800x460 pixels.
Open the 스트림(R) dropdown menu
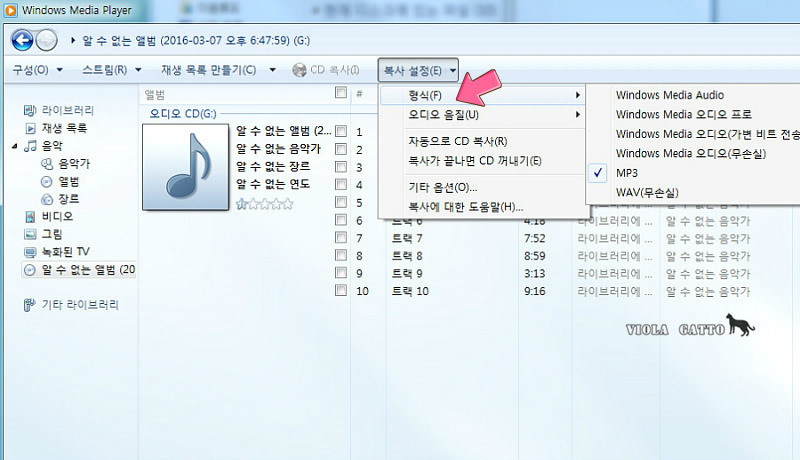(x=111, y=70)
